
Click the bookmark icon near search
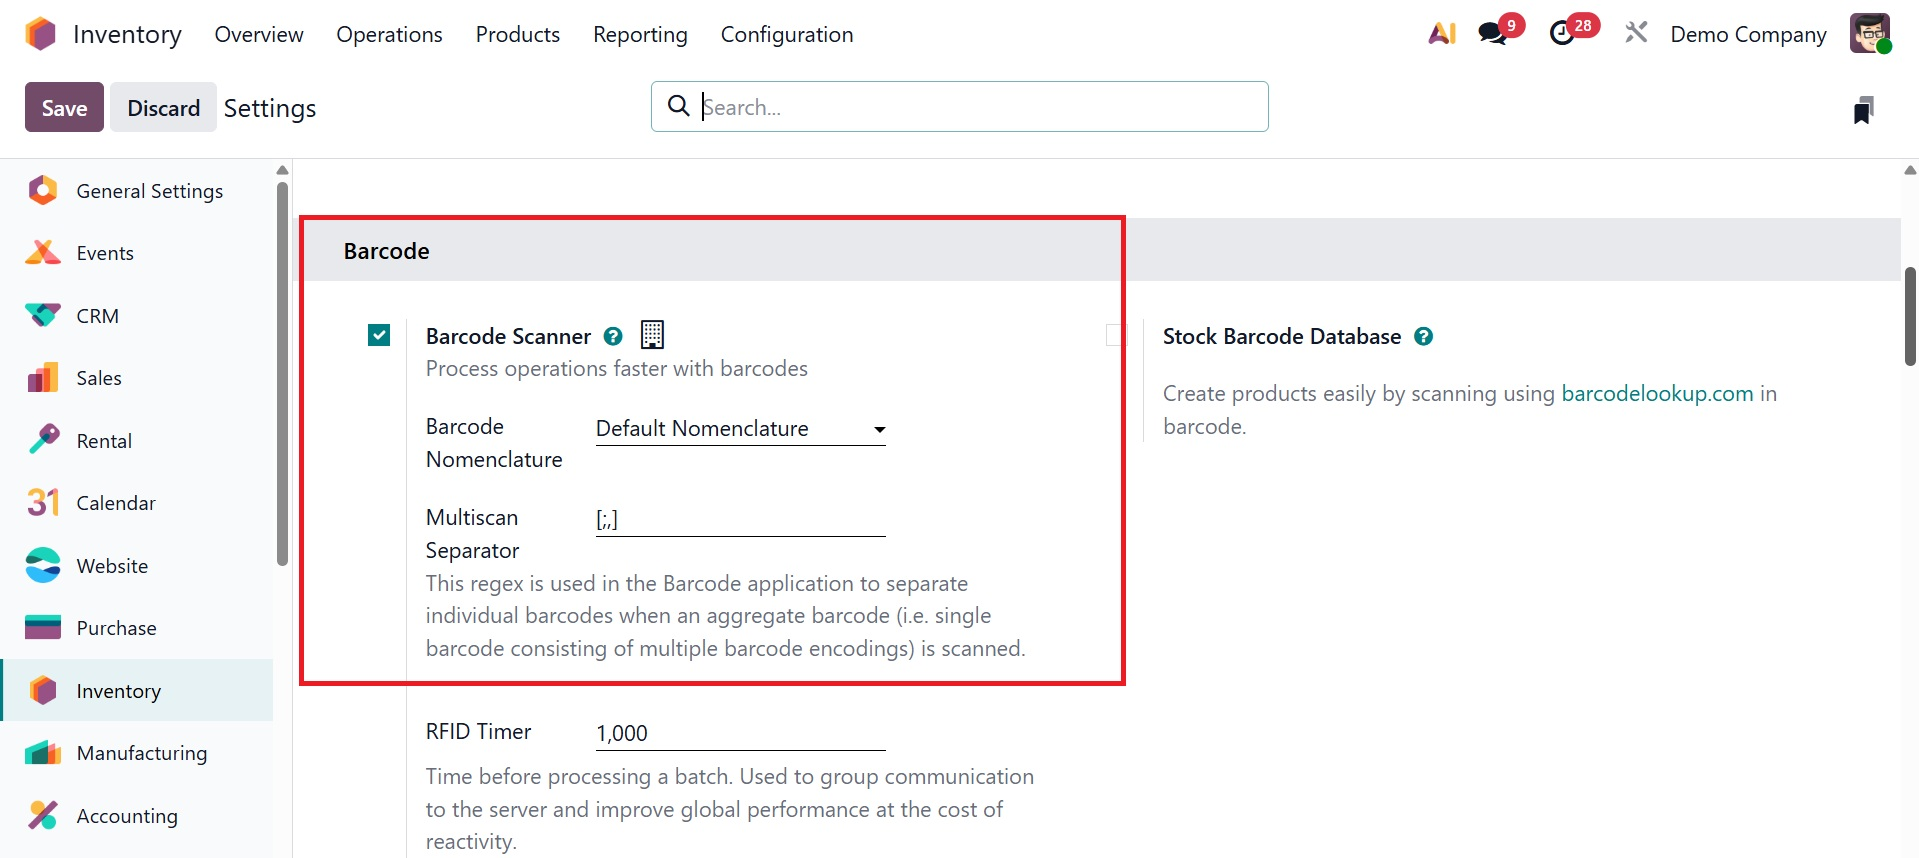click(1862, 110)
